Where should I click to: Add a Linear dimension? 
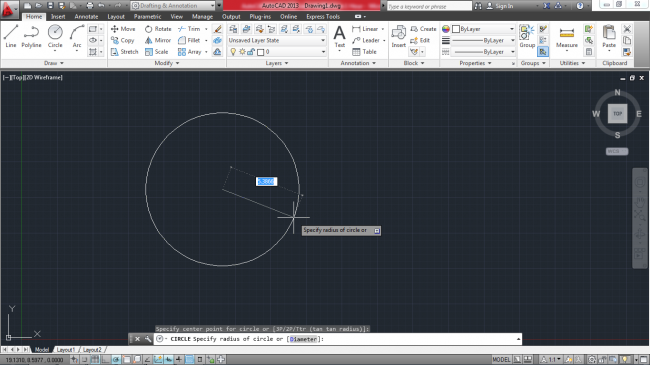[365, 29]
